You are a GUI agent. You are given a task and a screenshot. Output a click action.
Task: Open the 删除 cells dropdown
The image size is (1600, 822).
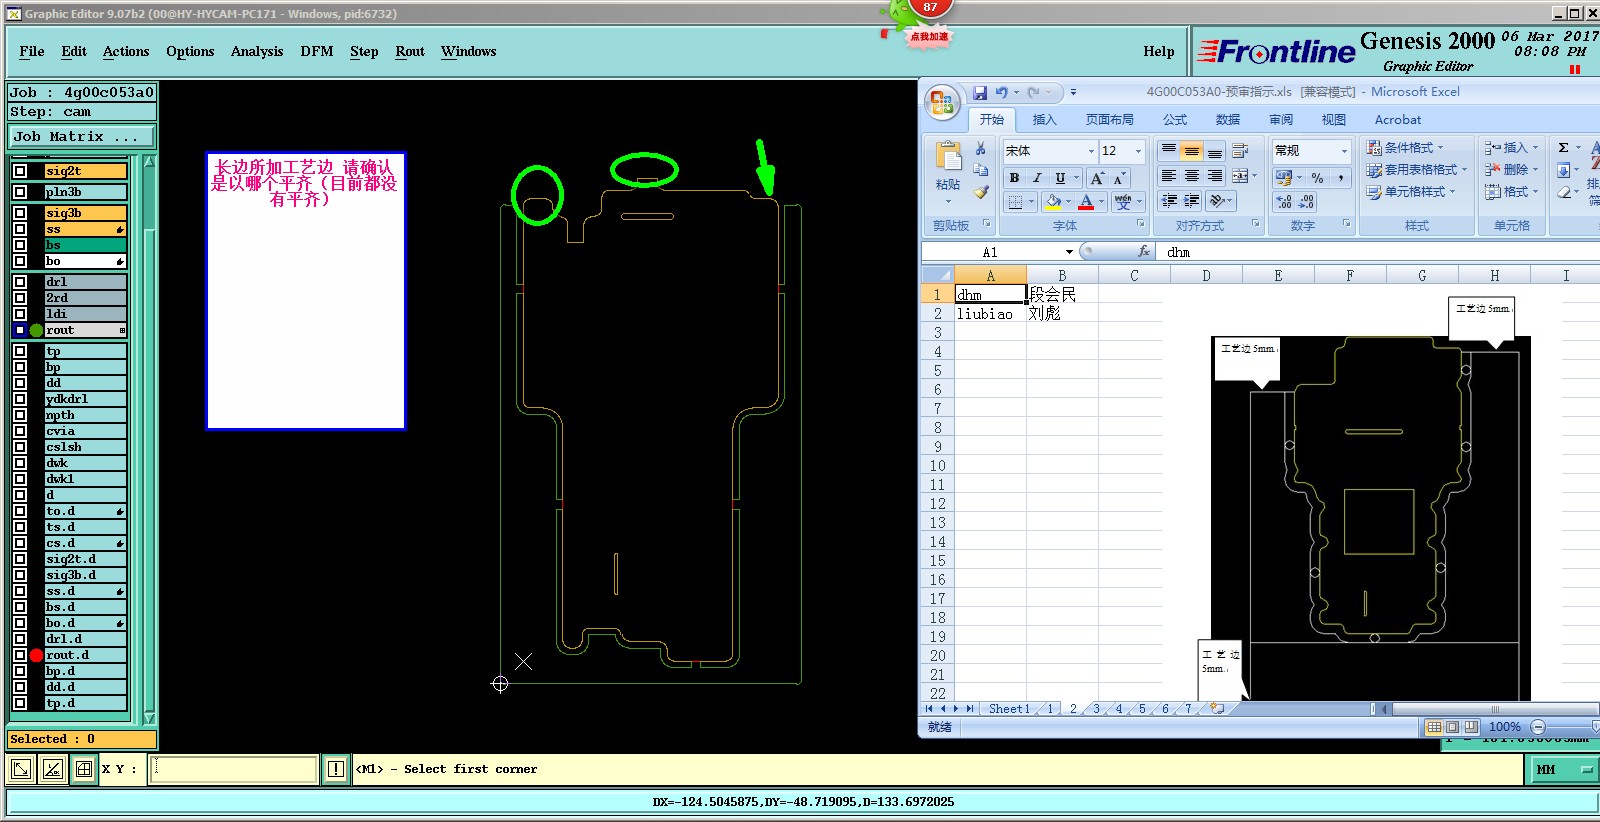[x=1511, y=170]
